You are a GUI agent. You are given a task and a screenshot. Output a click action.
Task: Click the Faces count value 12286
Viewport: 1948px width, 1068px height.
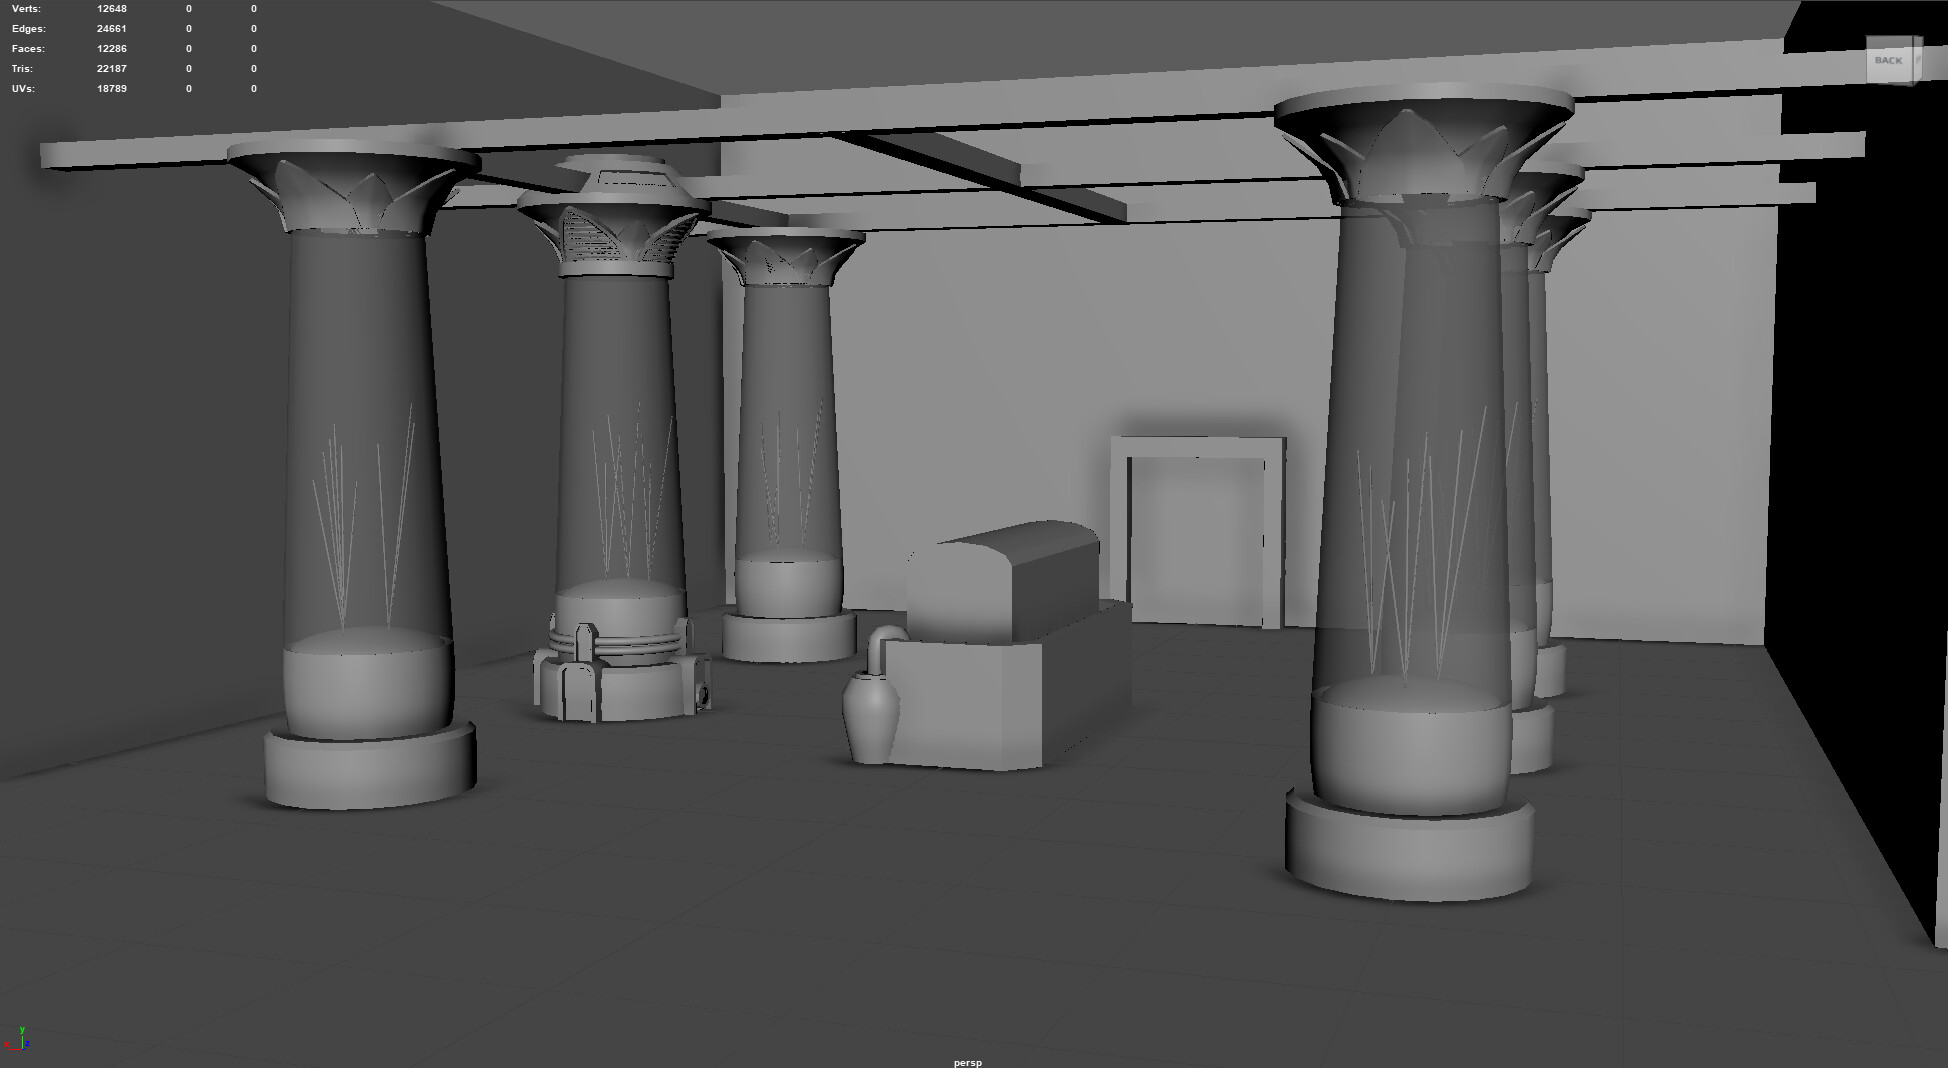pos(112,49)
